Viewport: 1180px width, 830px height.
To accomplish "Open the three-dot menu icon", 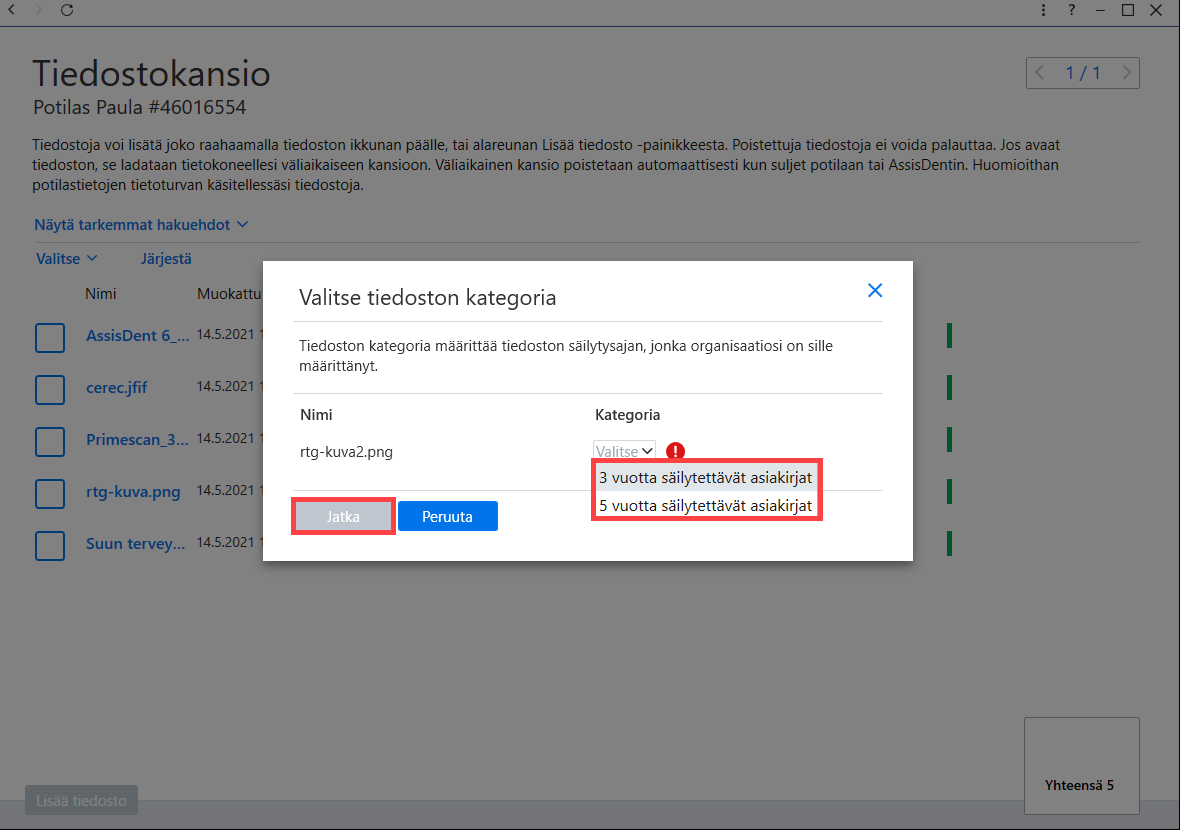I will pyautogui.click(x=1043, y=10).
